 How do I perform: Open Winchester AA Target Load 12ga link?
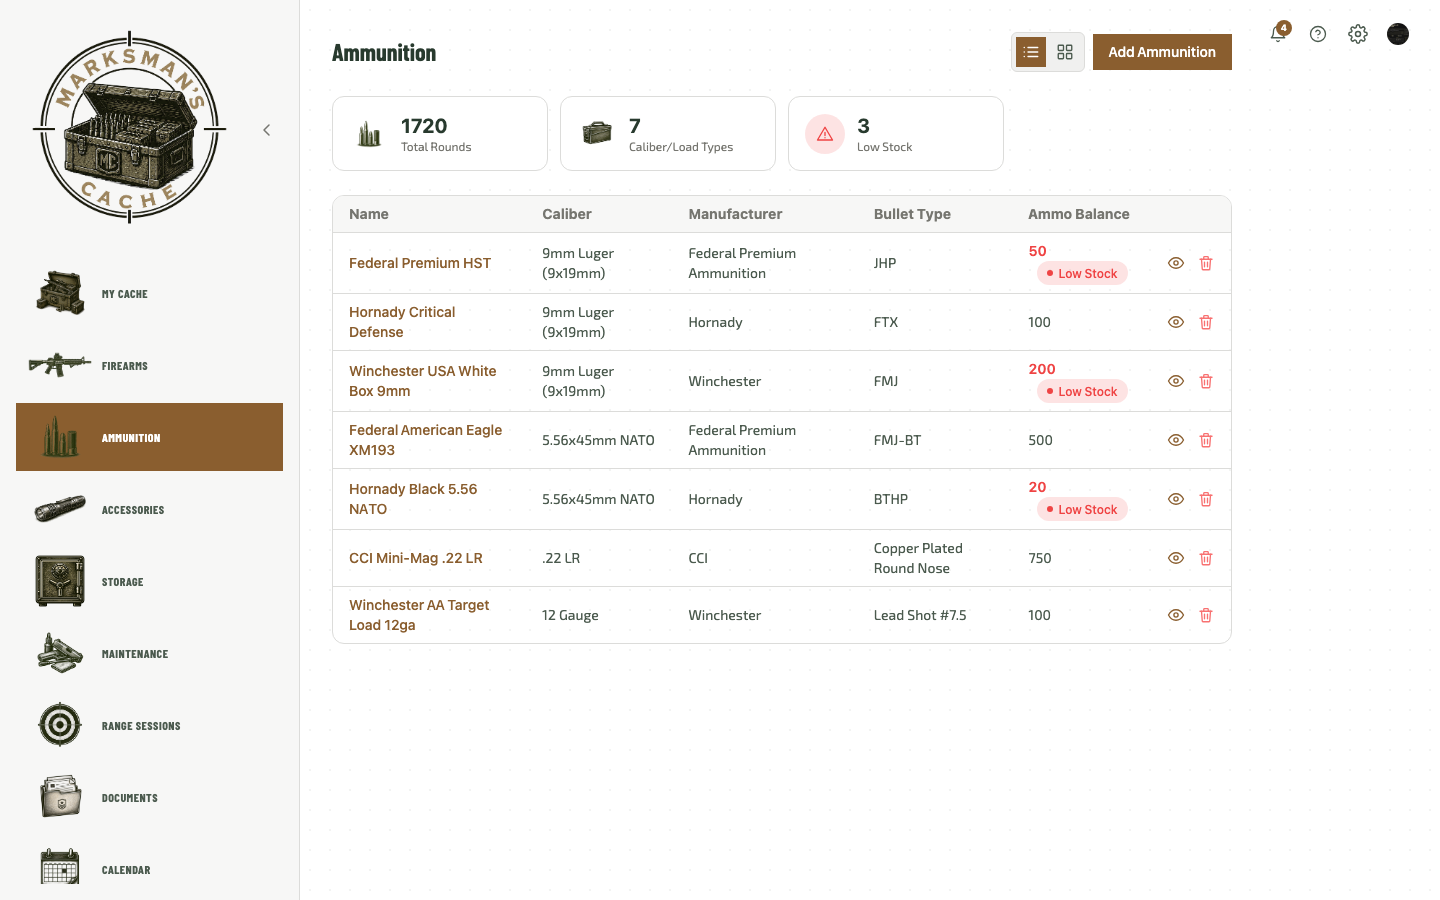click(x=419, y=615)
